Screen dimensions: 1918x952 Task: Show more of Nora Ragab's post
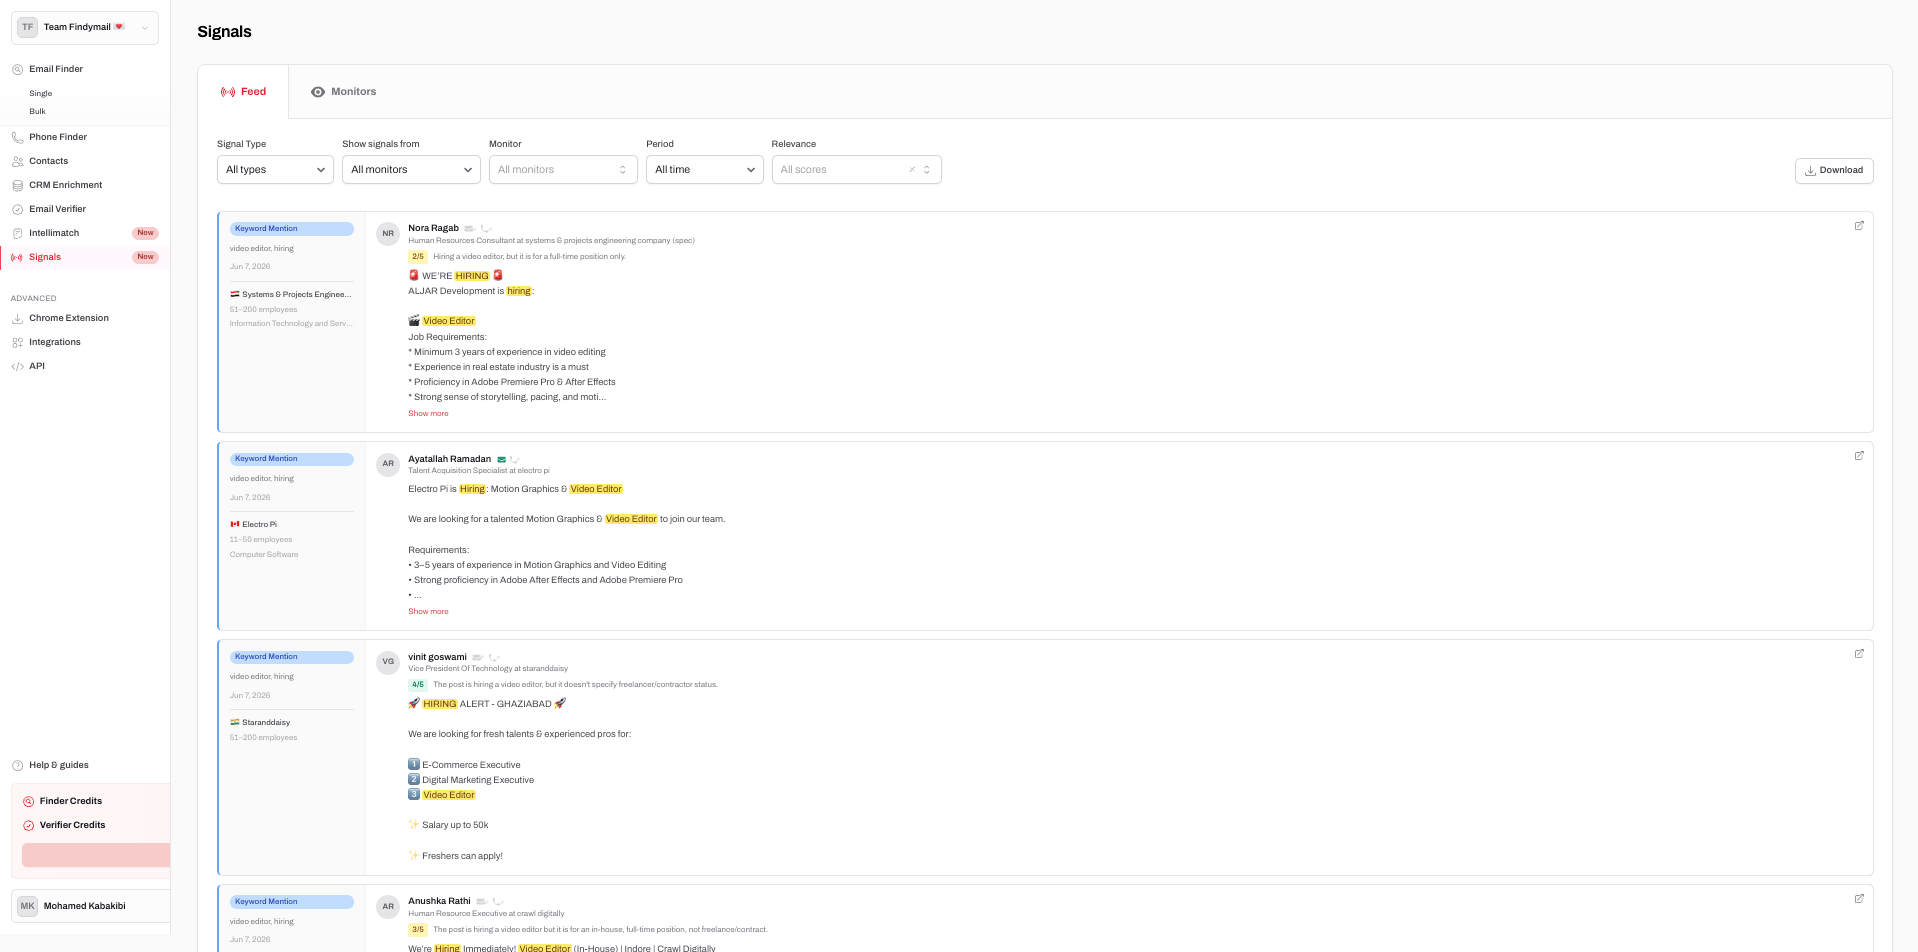(428, 413)
